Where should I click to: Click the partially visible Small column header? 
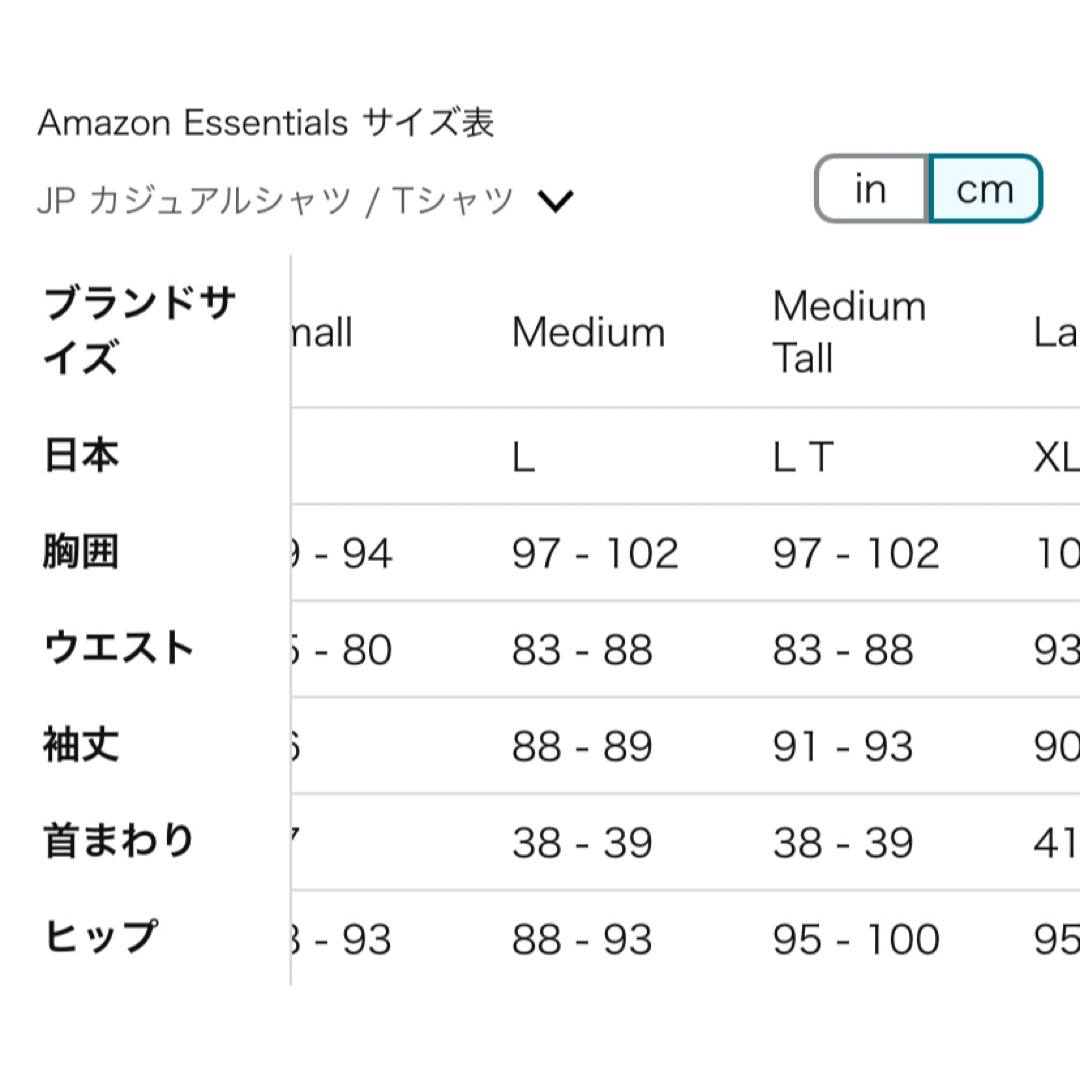(322, 332)
